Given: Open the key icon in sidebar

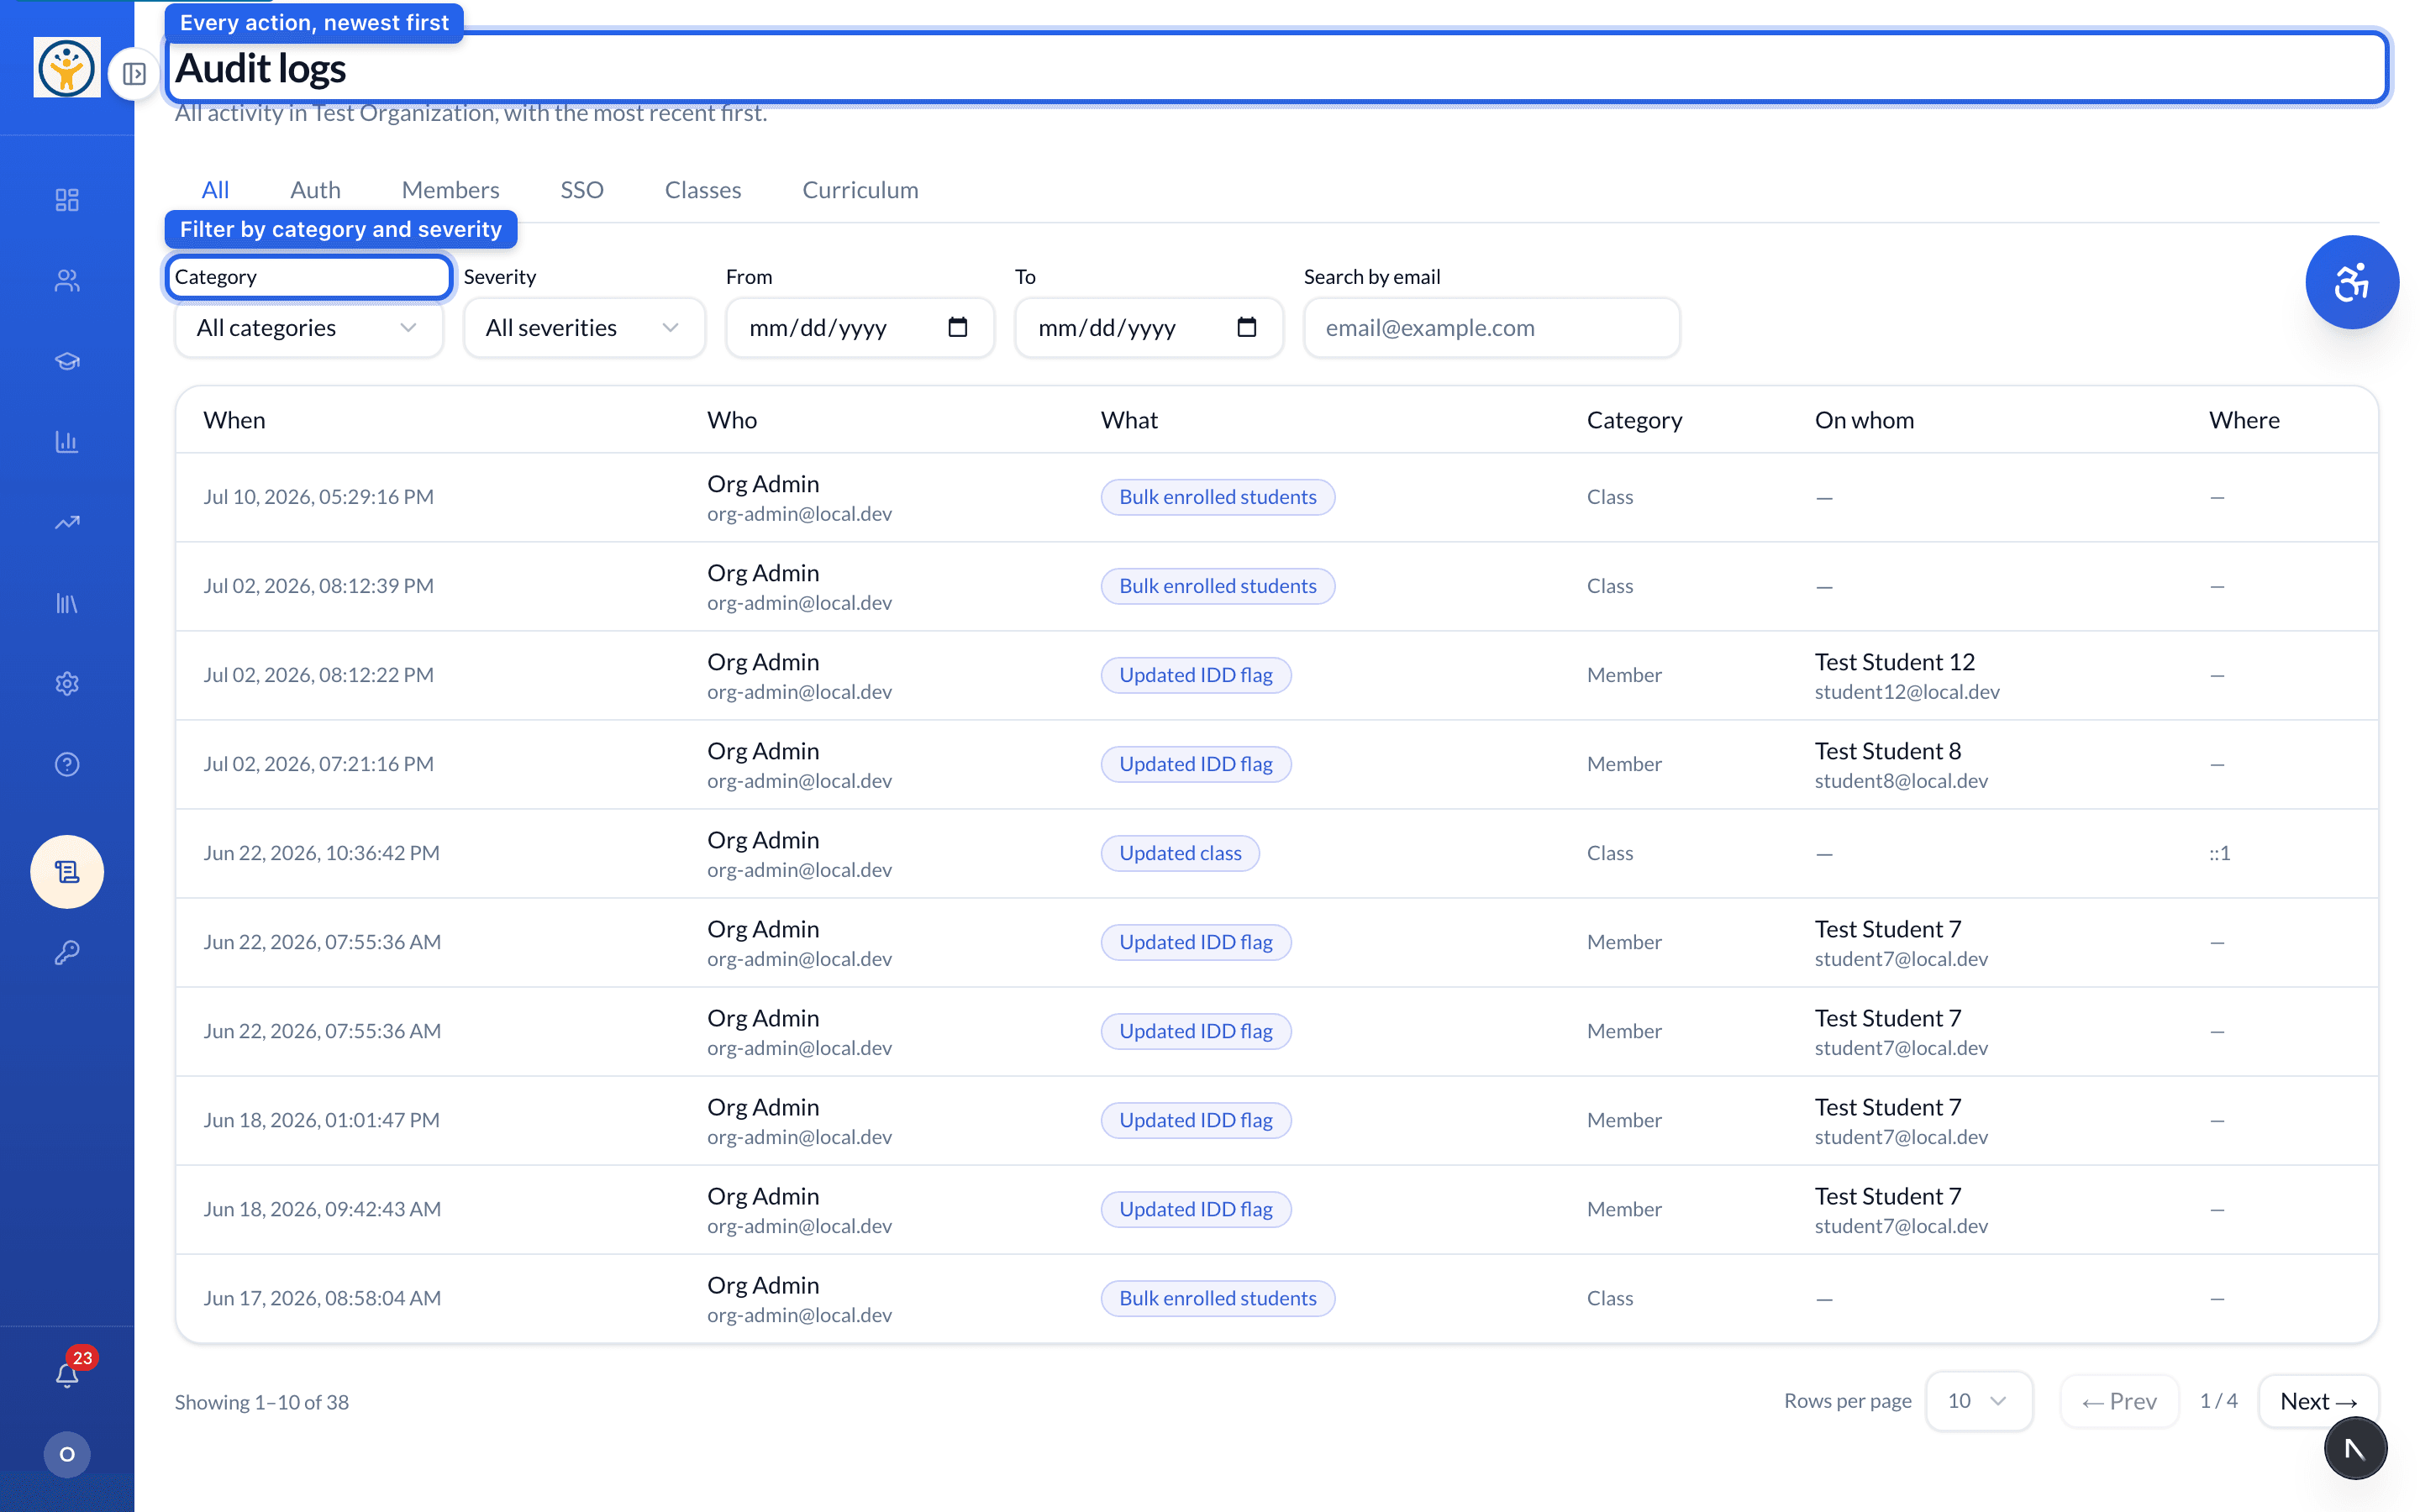Looking at the screenshot, I should click(x=67, y=953).
